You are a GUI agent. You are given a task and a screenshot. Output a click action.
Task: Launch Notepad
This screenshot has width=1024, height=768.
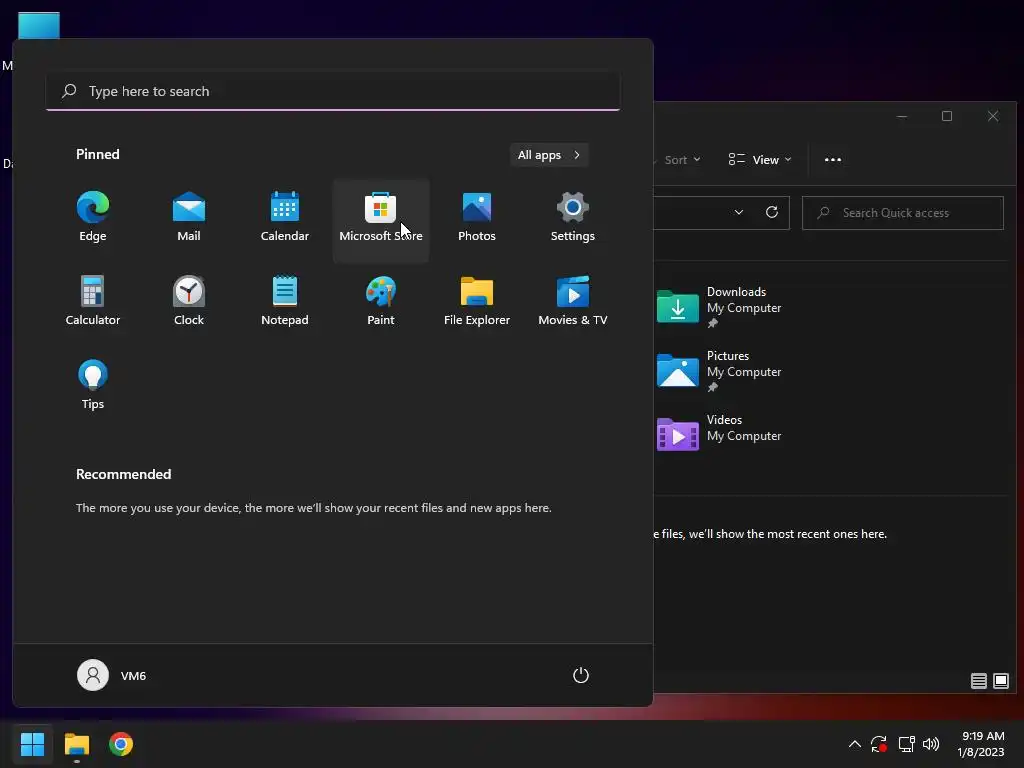[x=285, y=301]
